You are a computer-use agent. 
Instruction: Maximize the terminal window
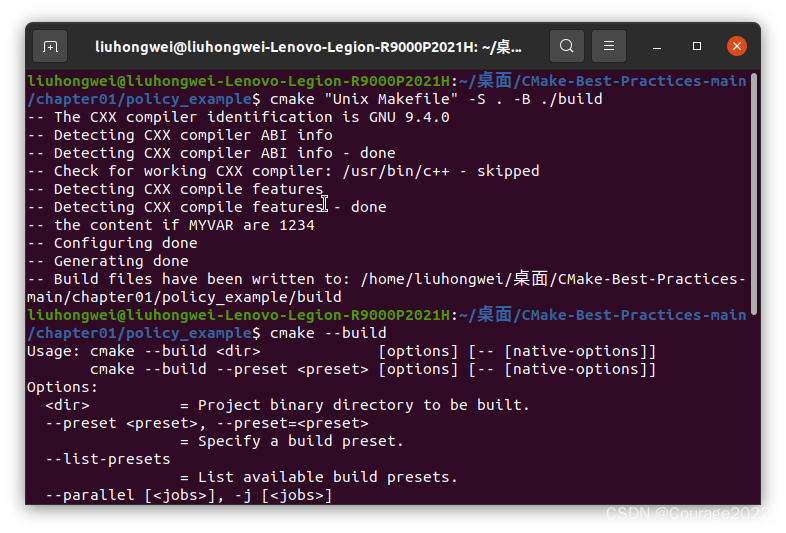697,46
